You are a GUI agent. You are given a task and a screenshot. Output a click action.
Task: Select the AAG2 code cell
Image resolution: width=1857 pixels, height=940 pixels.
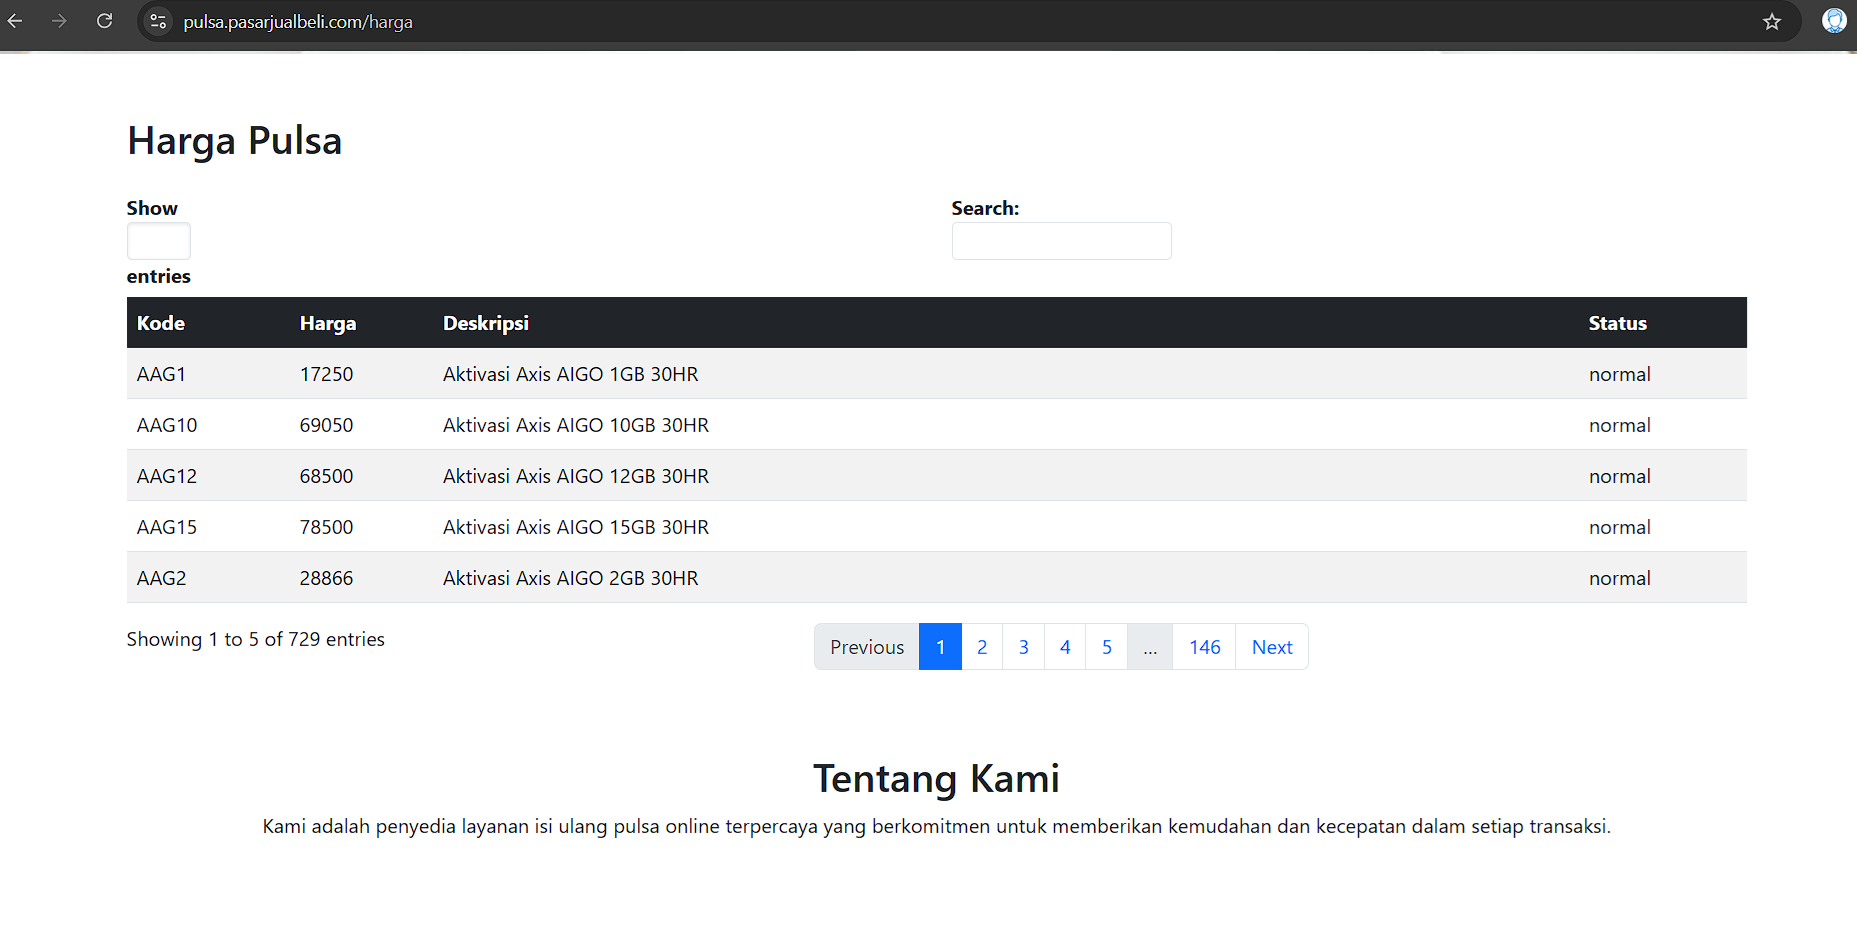pyautogui.click(x=162, y=578)
